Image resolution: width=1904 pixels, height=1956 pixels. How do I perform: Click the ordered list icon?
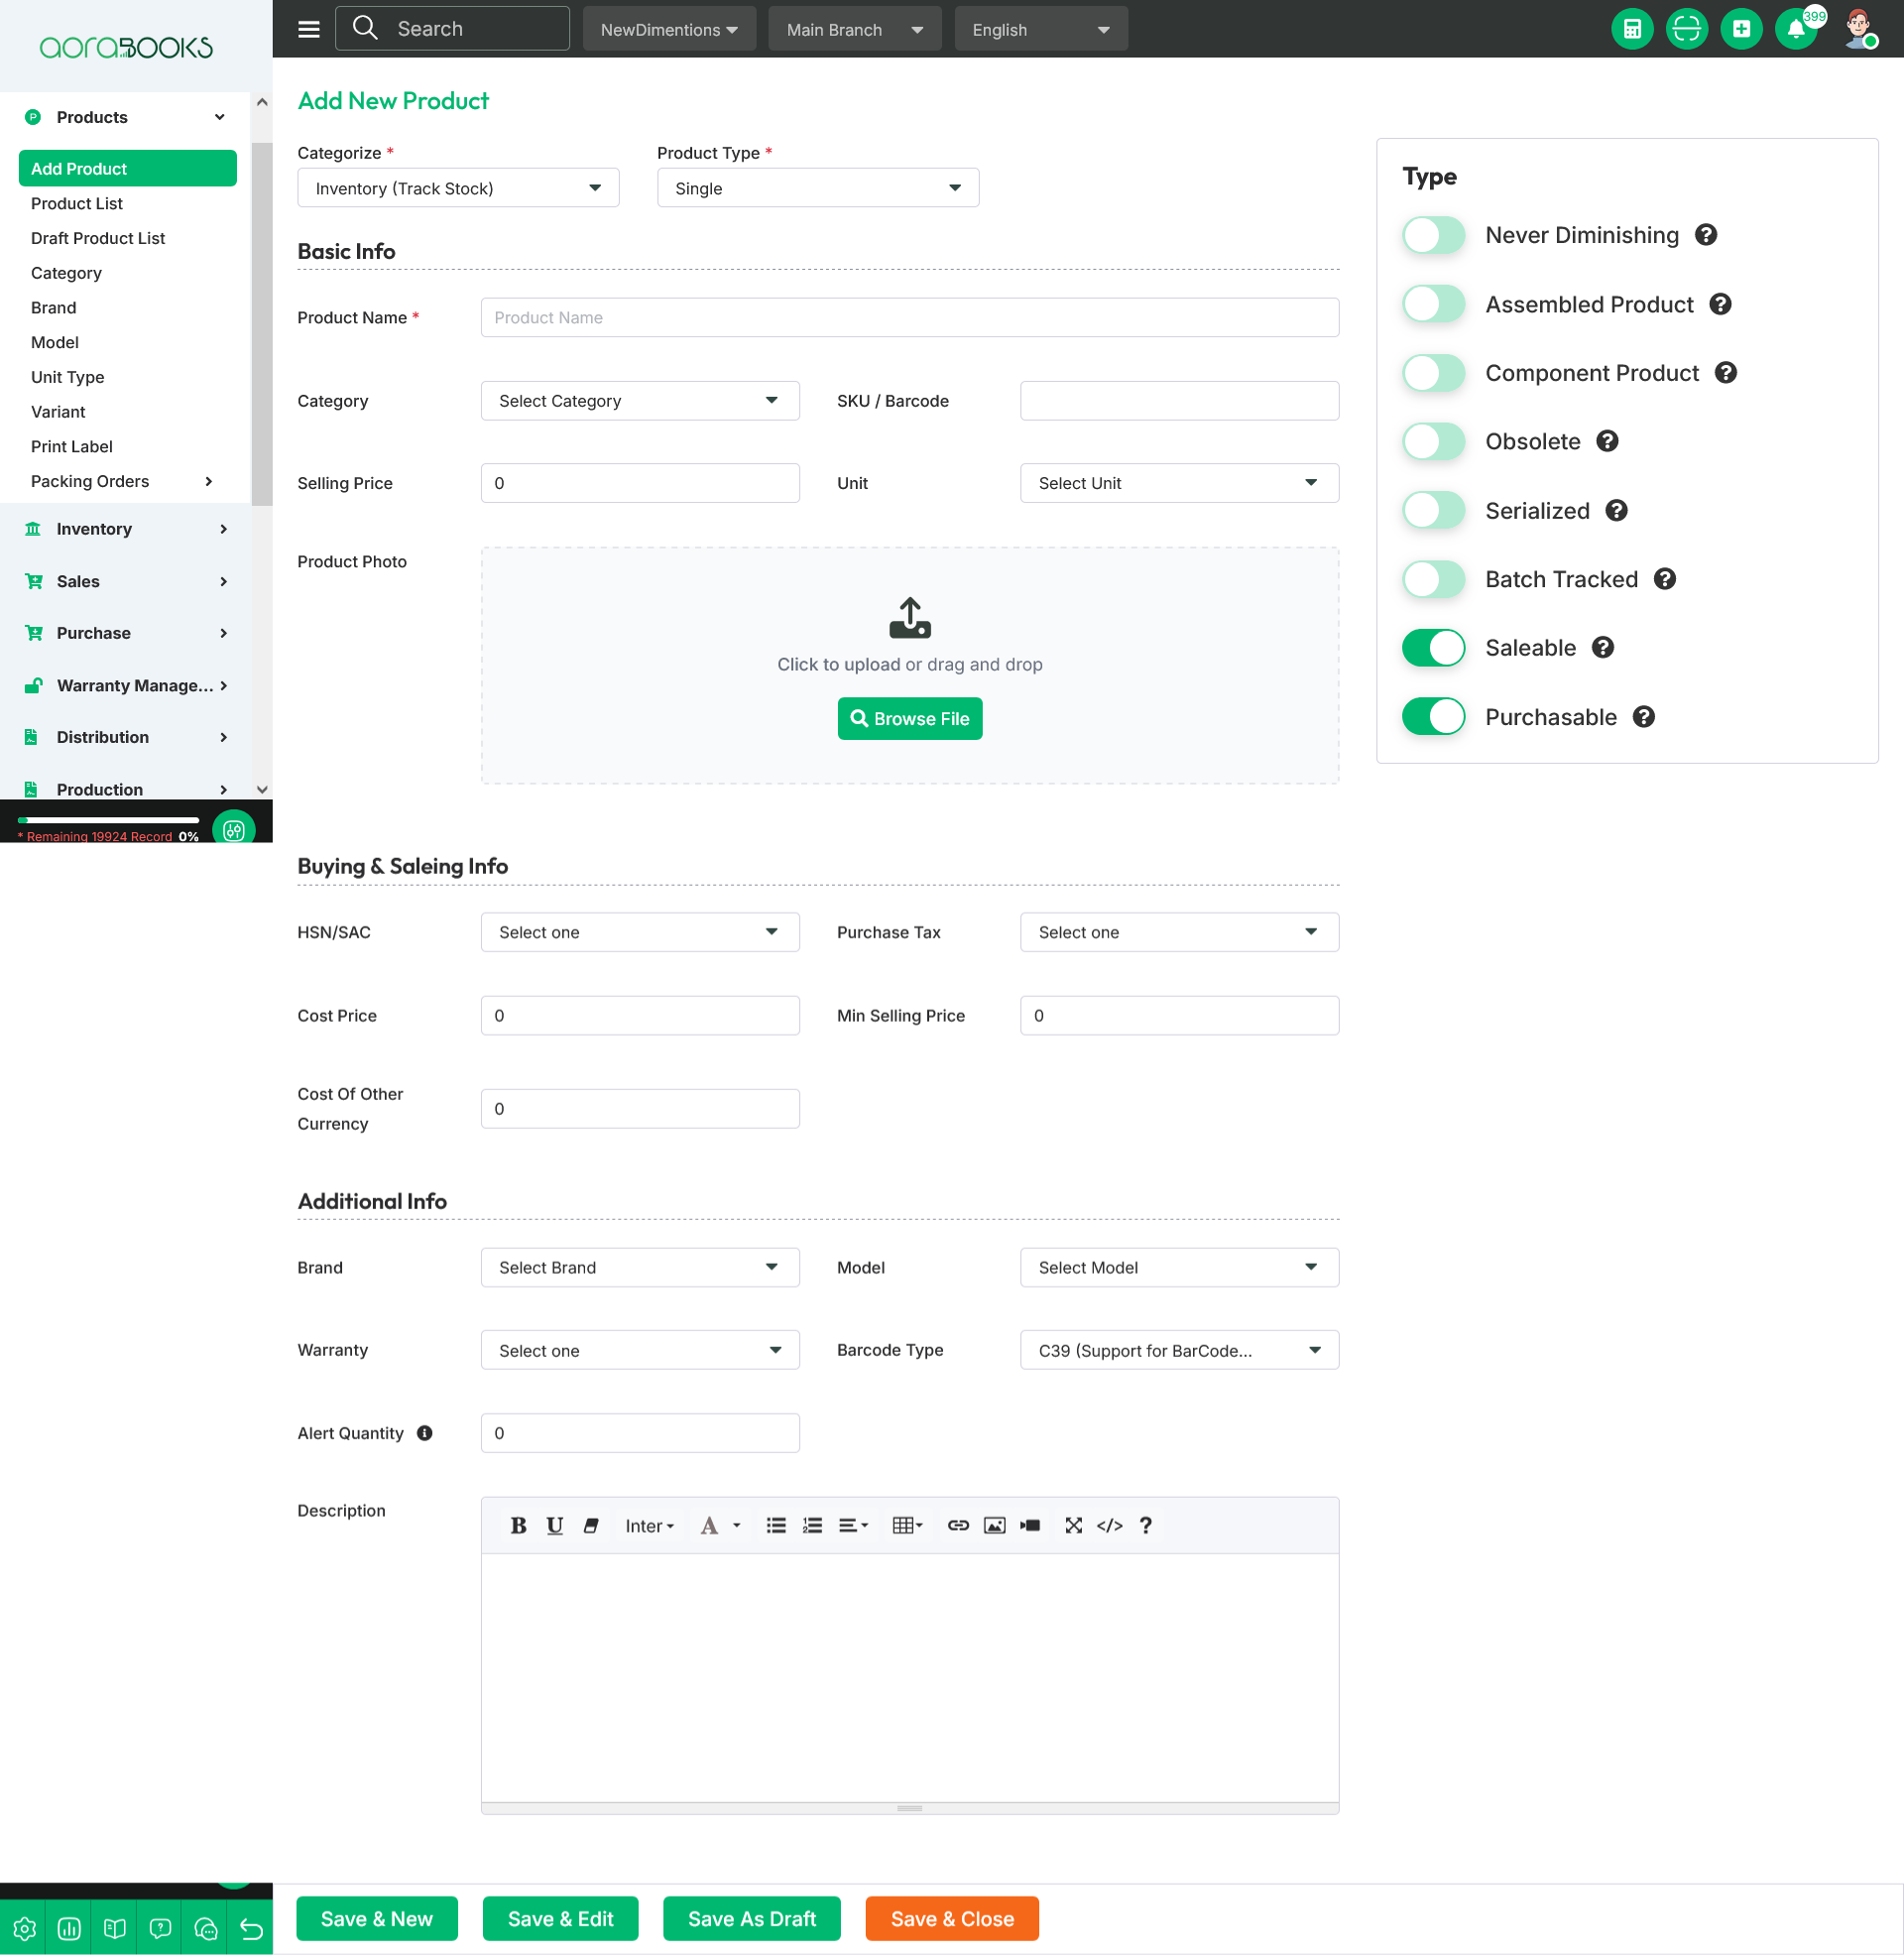812,1525
